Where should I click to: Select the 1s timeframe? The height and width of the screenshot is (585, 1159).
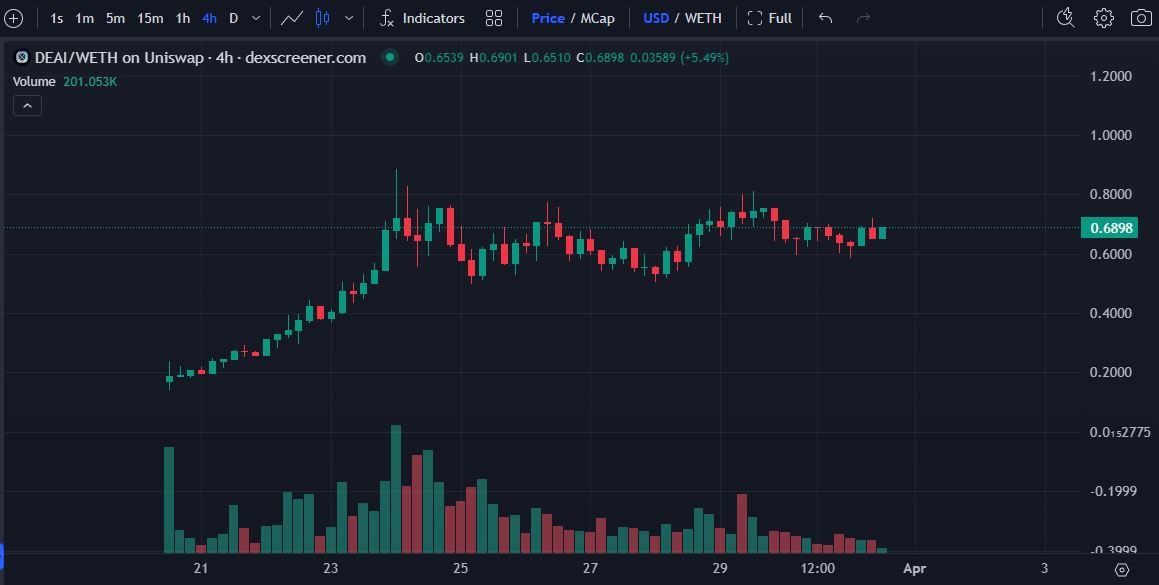(57, 18)
